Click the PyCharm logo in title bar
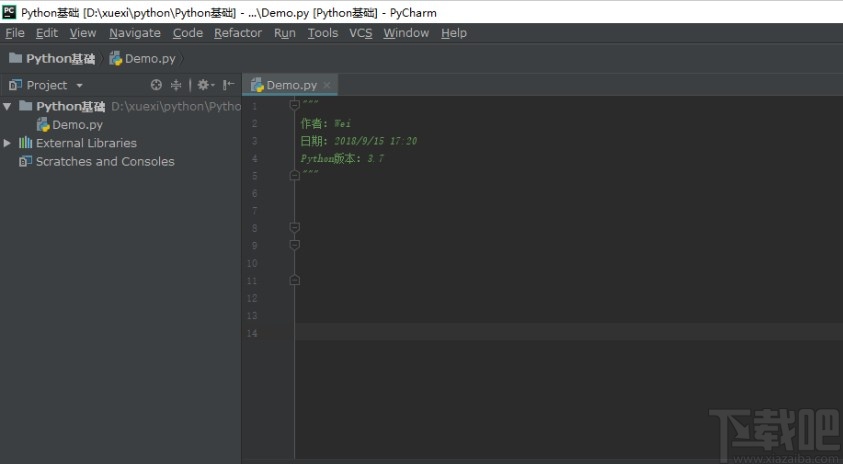843x464 pixels. tap(9, 12)
